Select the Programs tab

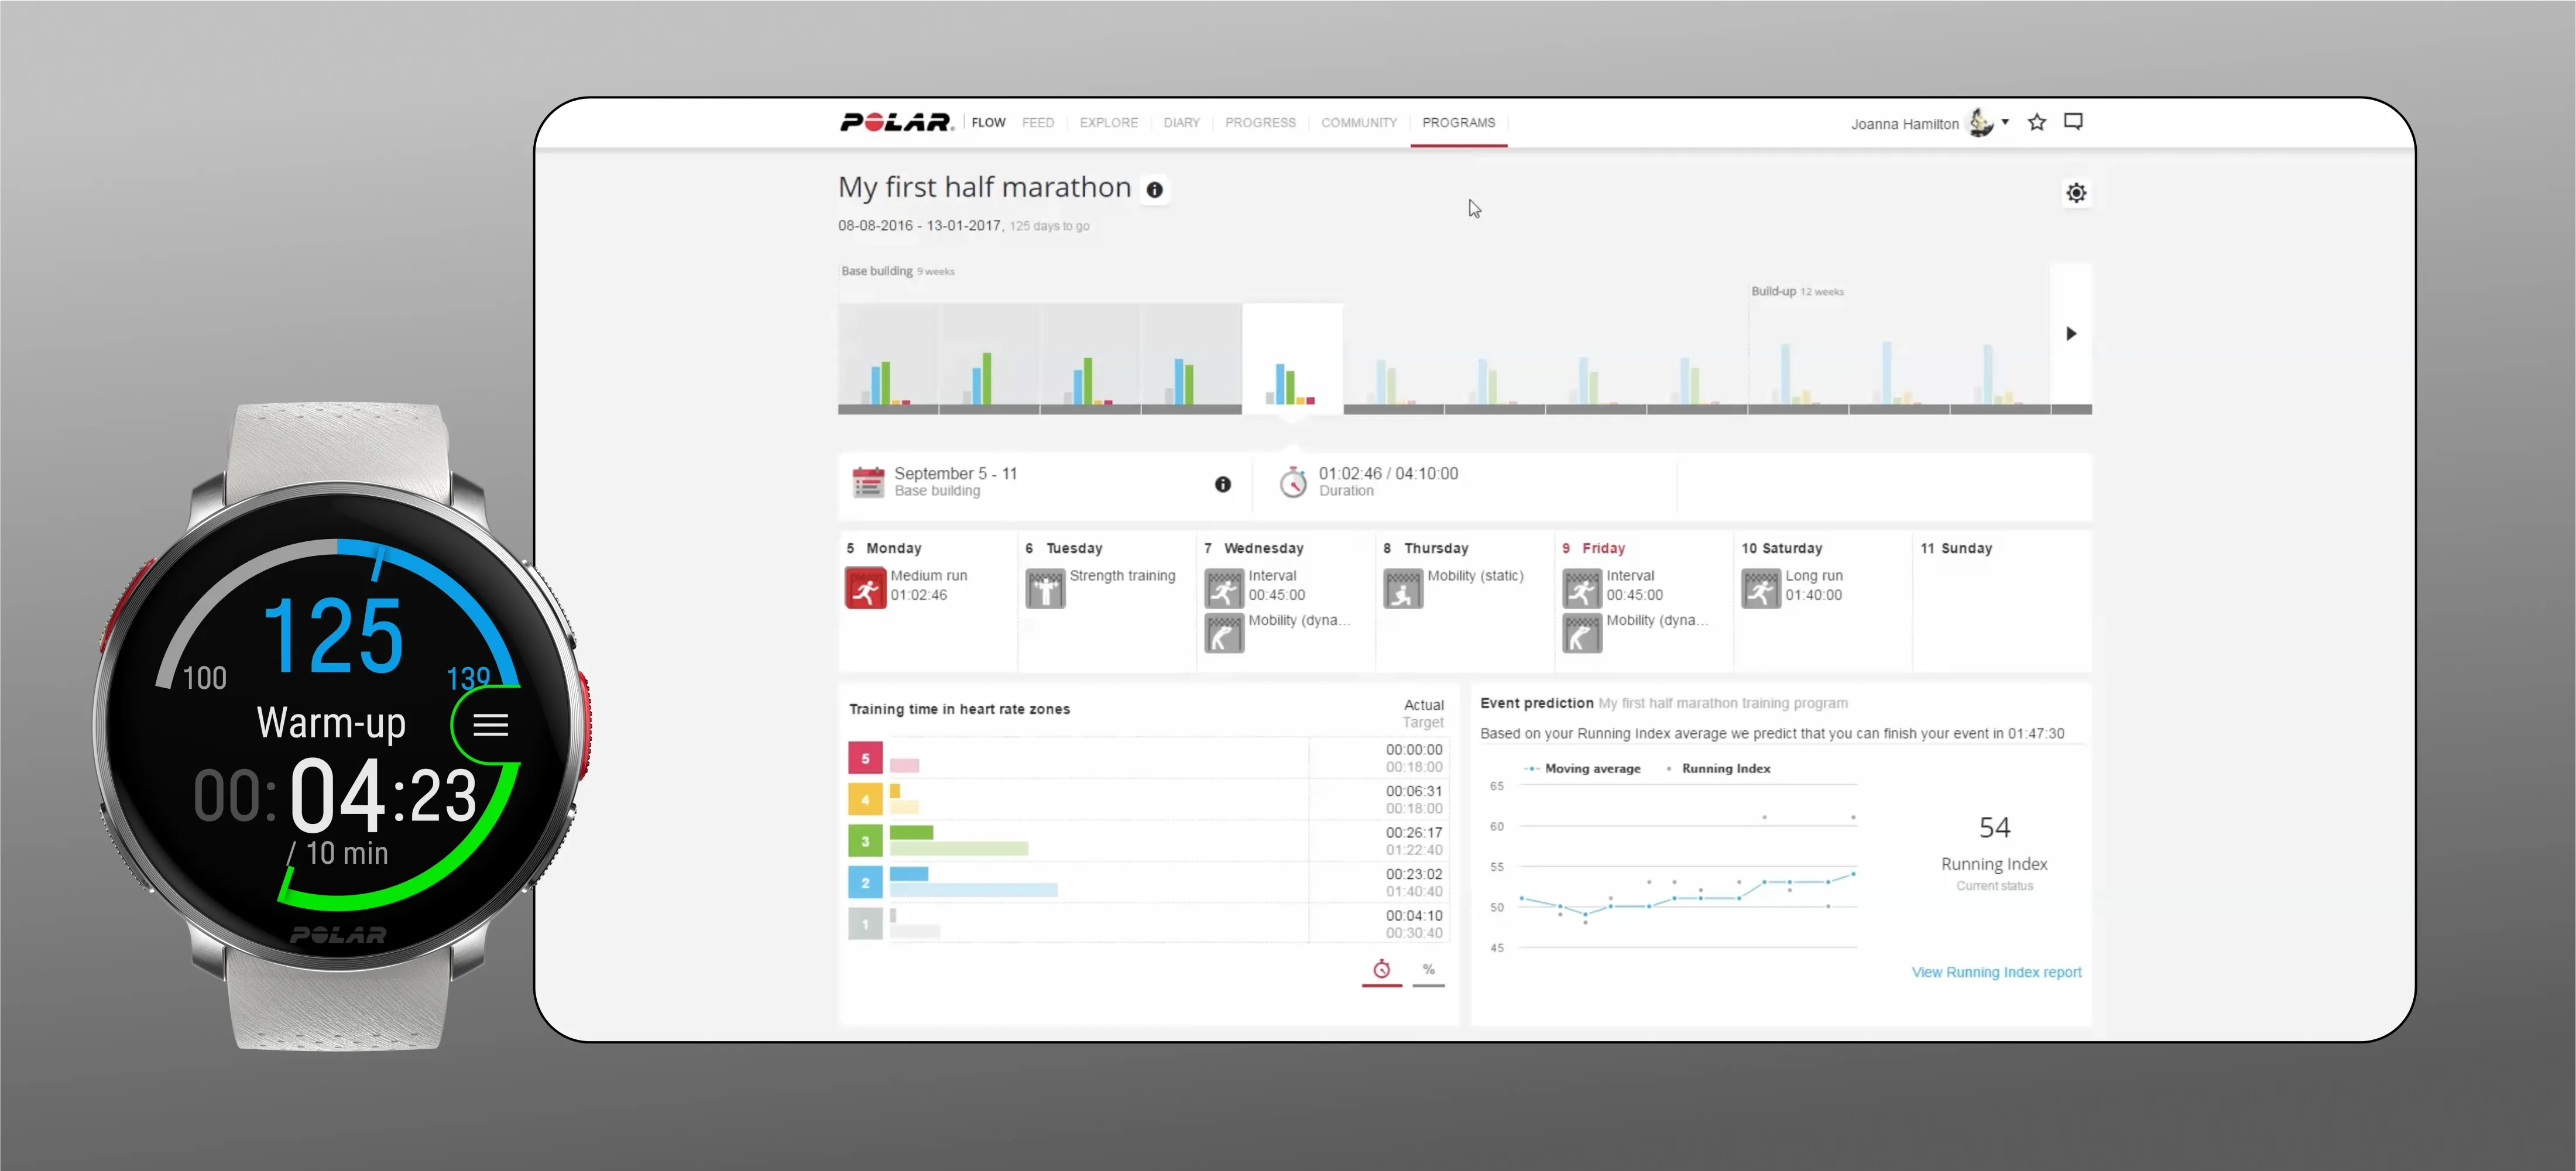pyautogui.click(x=1458, y=122)
